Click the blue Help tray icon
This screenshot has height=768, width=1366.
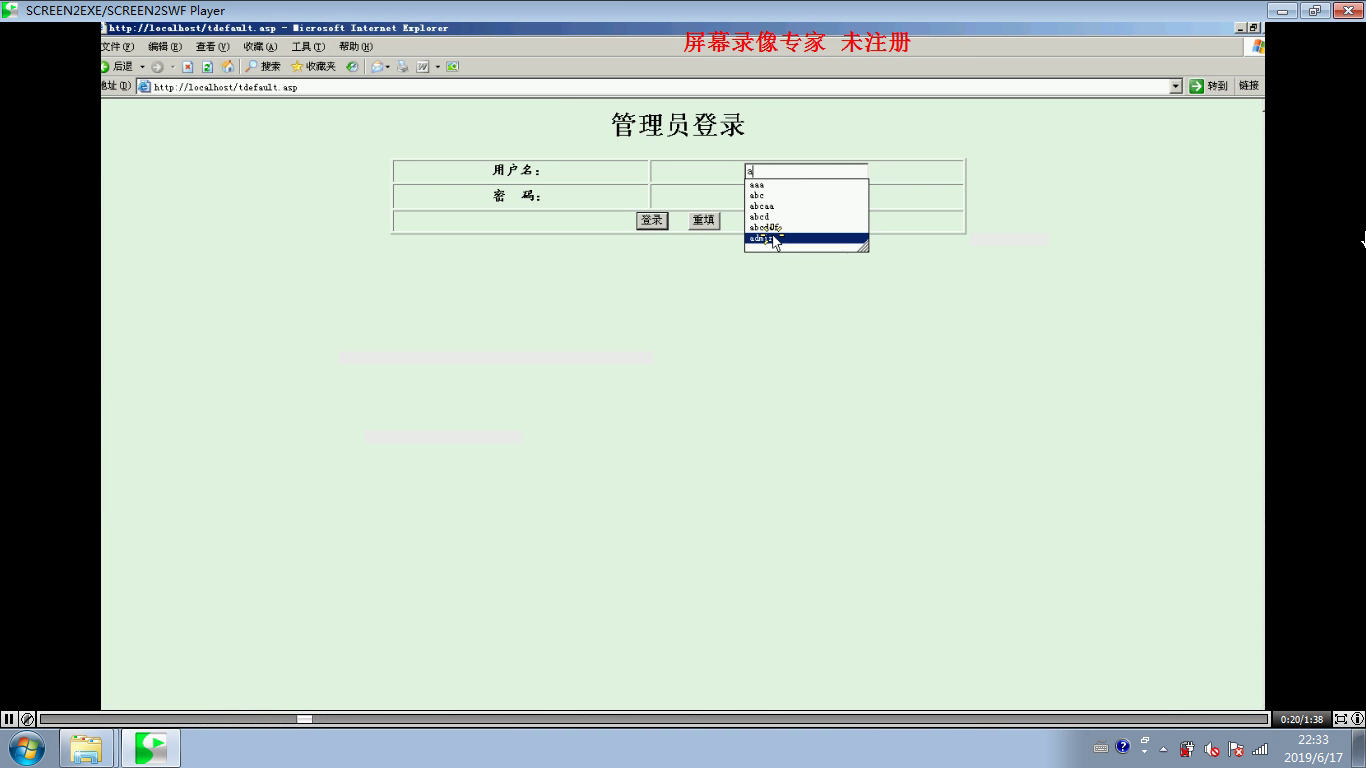(x=1122, y=746)
